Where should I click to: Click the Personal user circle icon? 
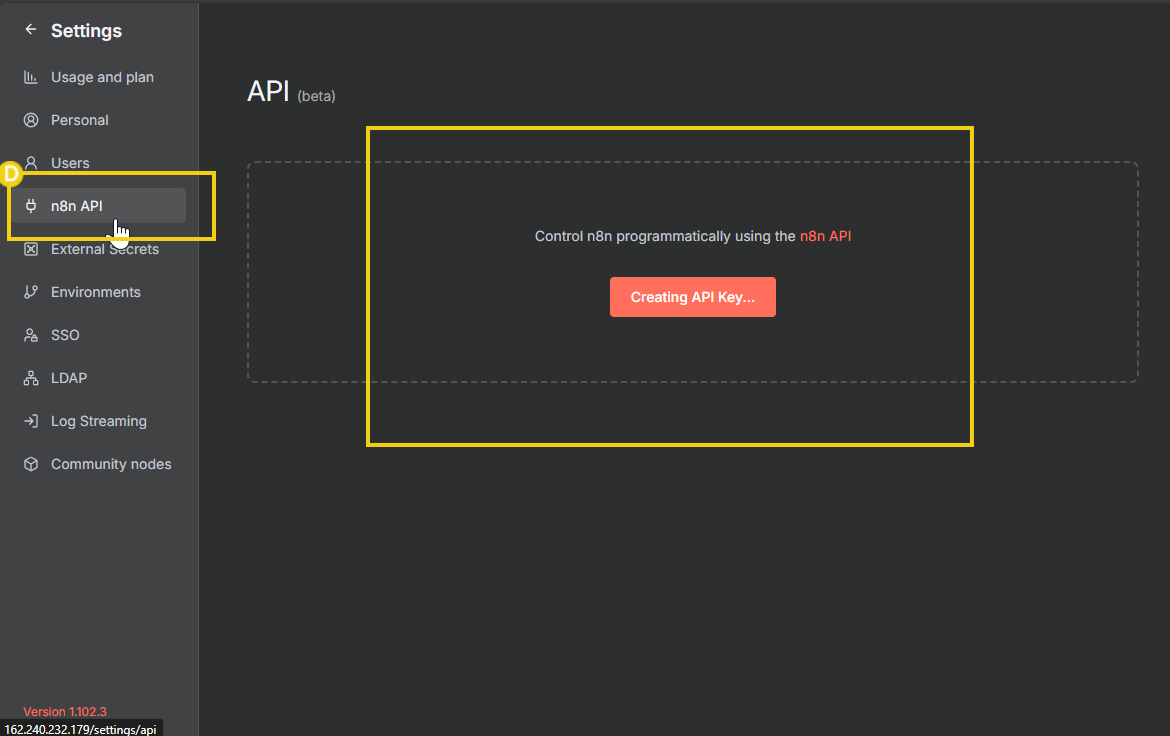pyautogui.click(x=31, y=120)
